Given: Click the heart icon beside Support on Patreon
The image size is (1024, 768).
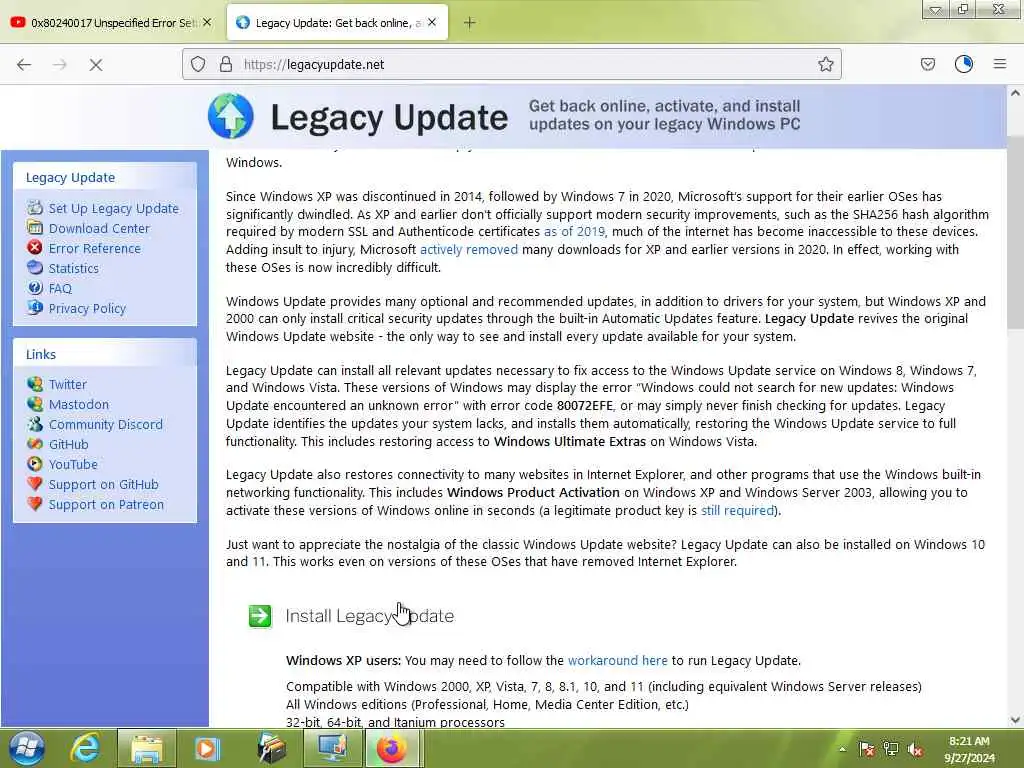Looking at the screenshot, I should pyautogui.click(x=35, y=504).
